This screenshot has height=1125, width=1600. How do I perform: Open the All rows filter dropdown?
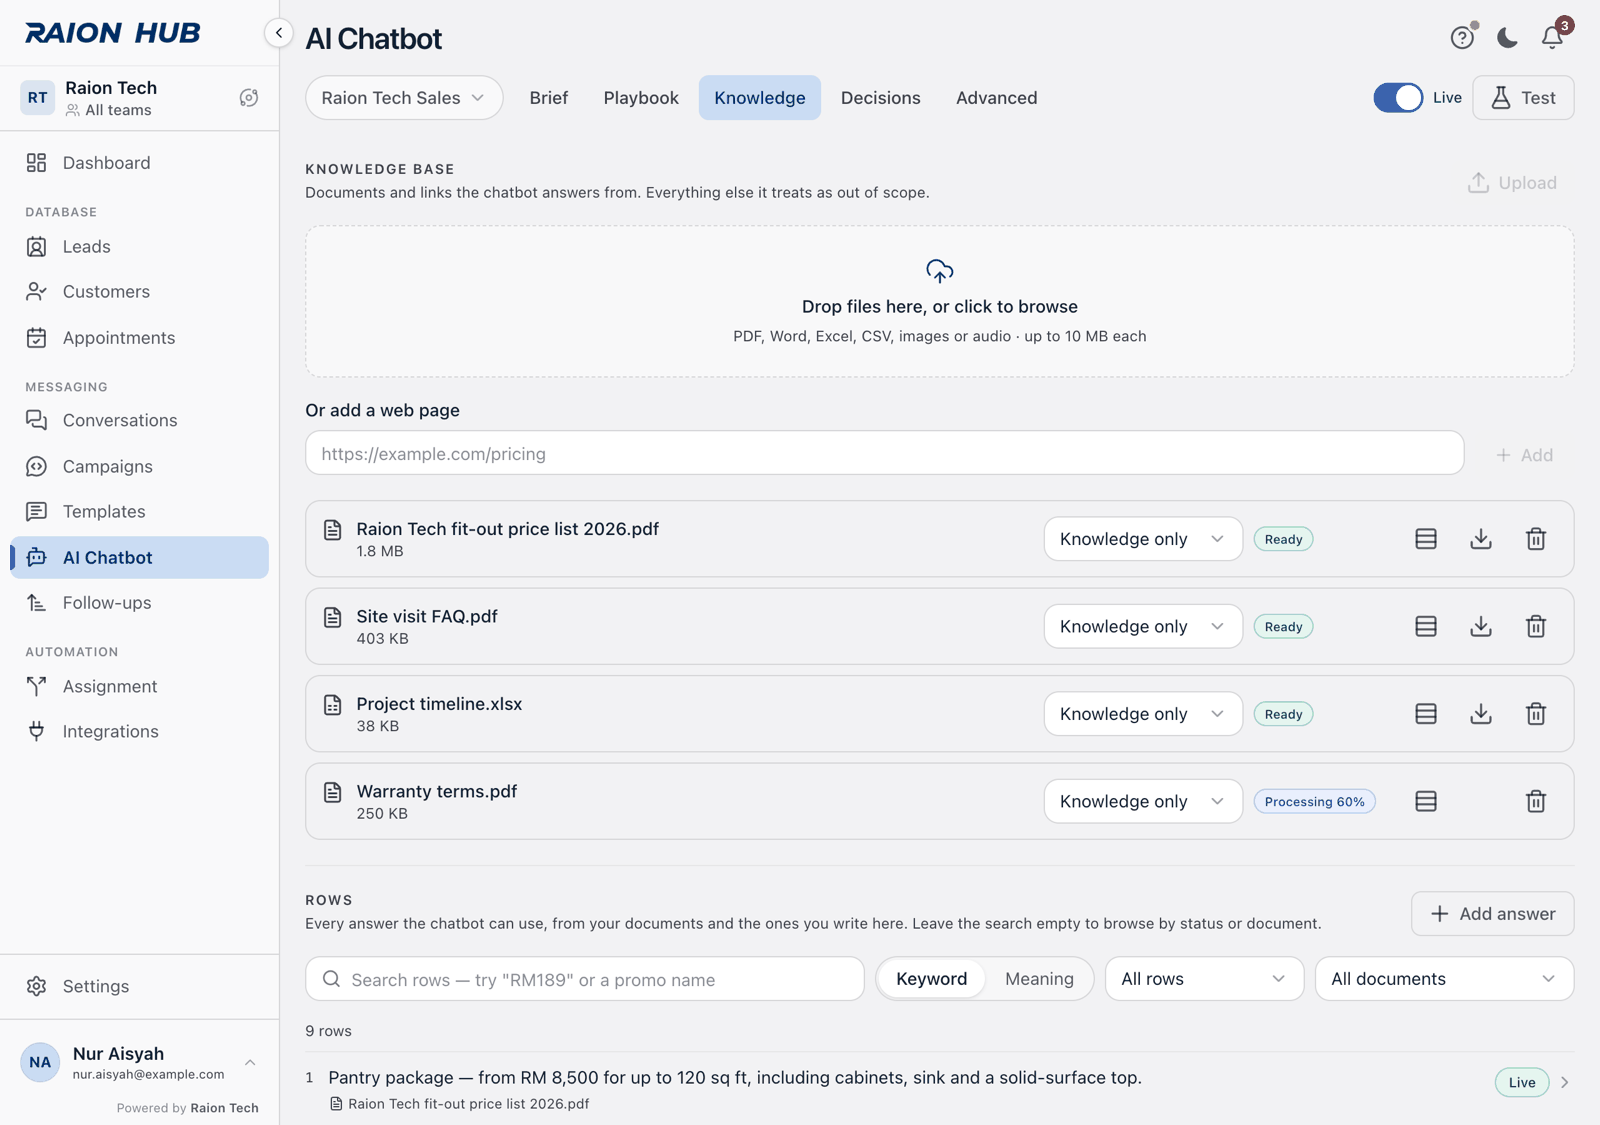click(1204, 979)
